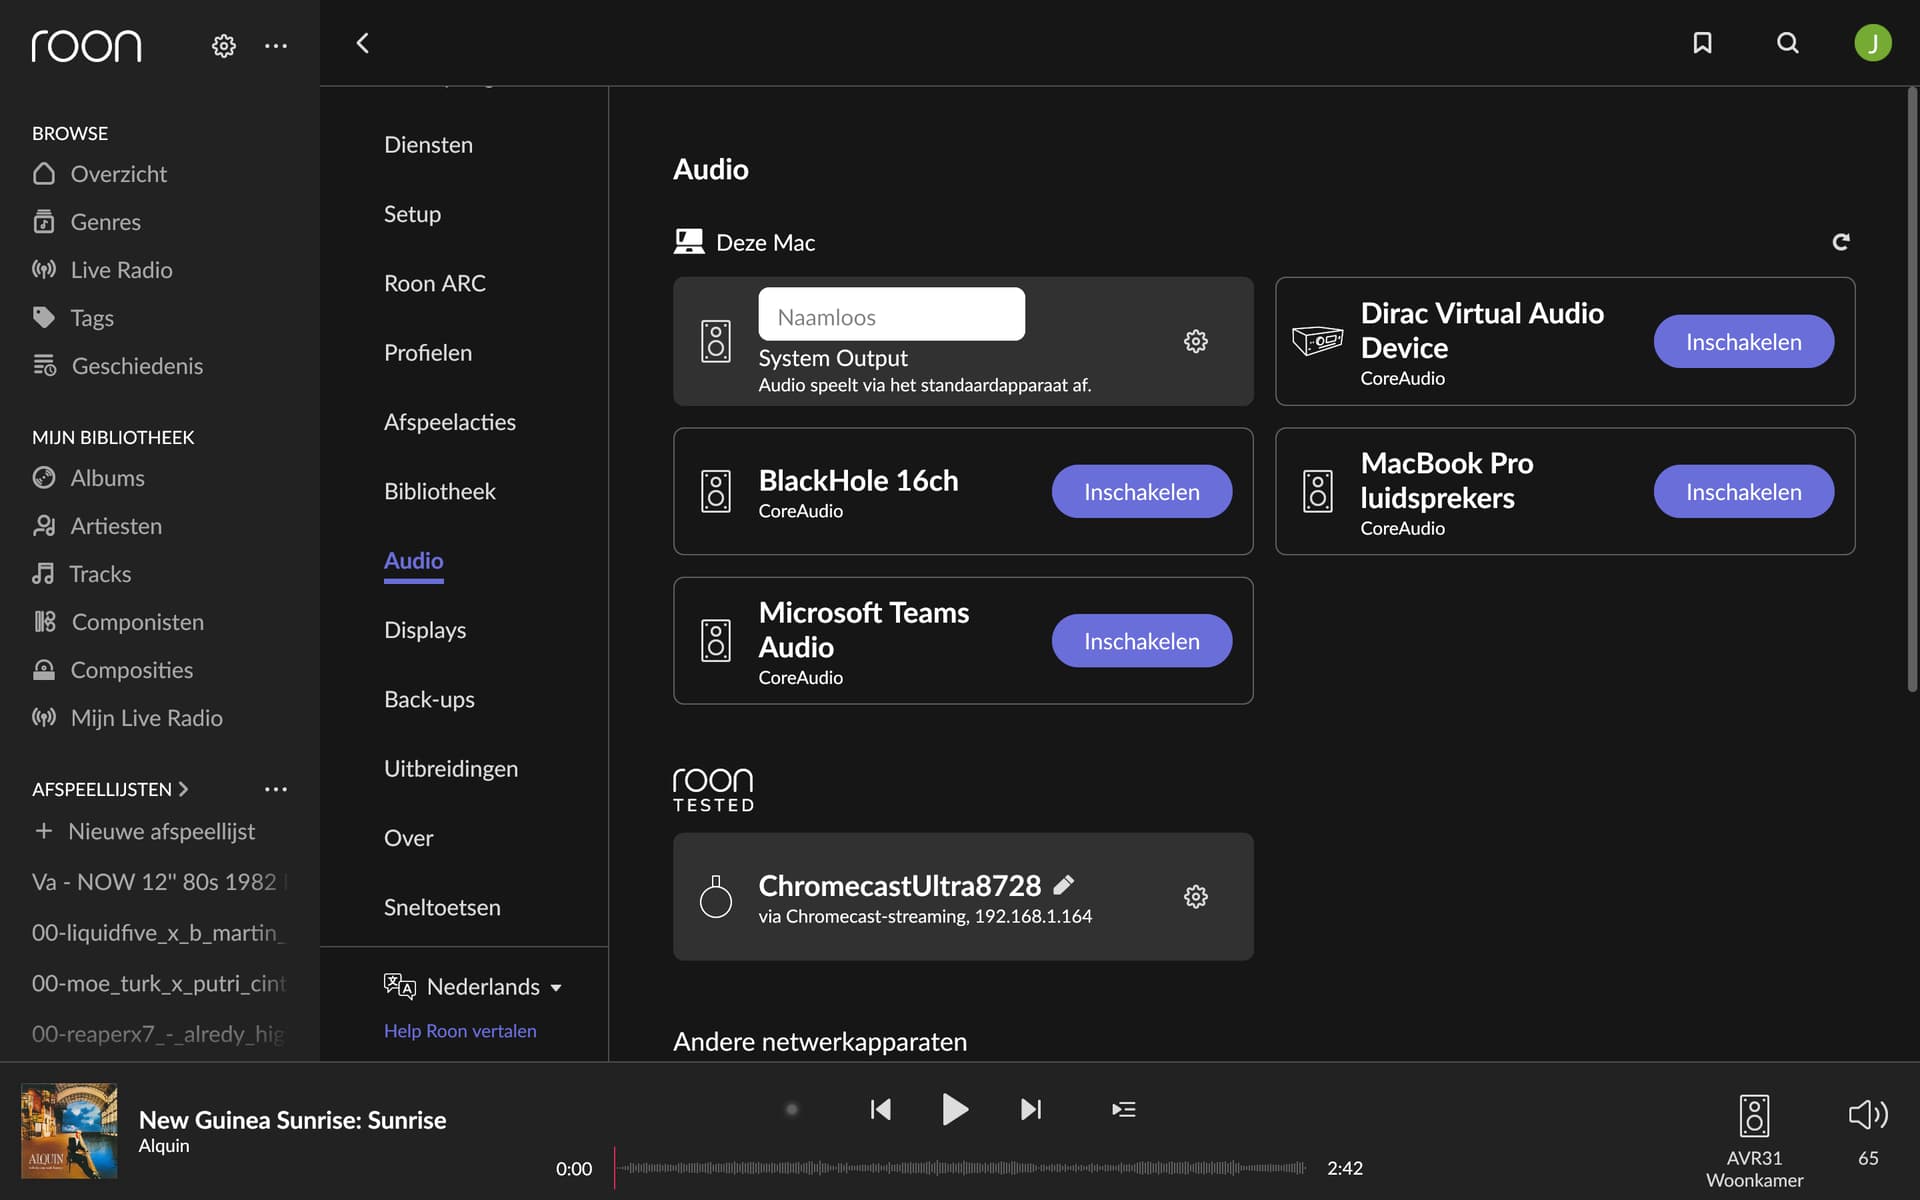Click the search magnifier icon
Screen dimensions: 1920x1200
[x=1788, y=43]
